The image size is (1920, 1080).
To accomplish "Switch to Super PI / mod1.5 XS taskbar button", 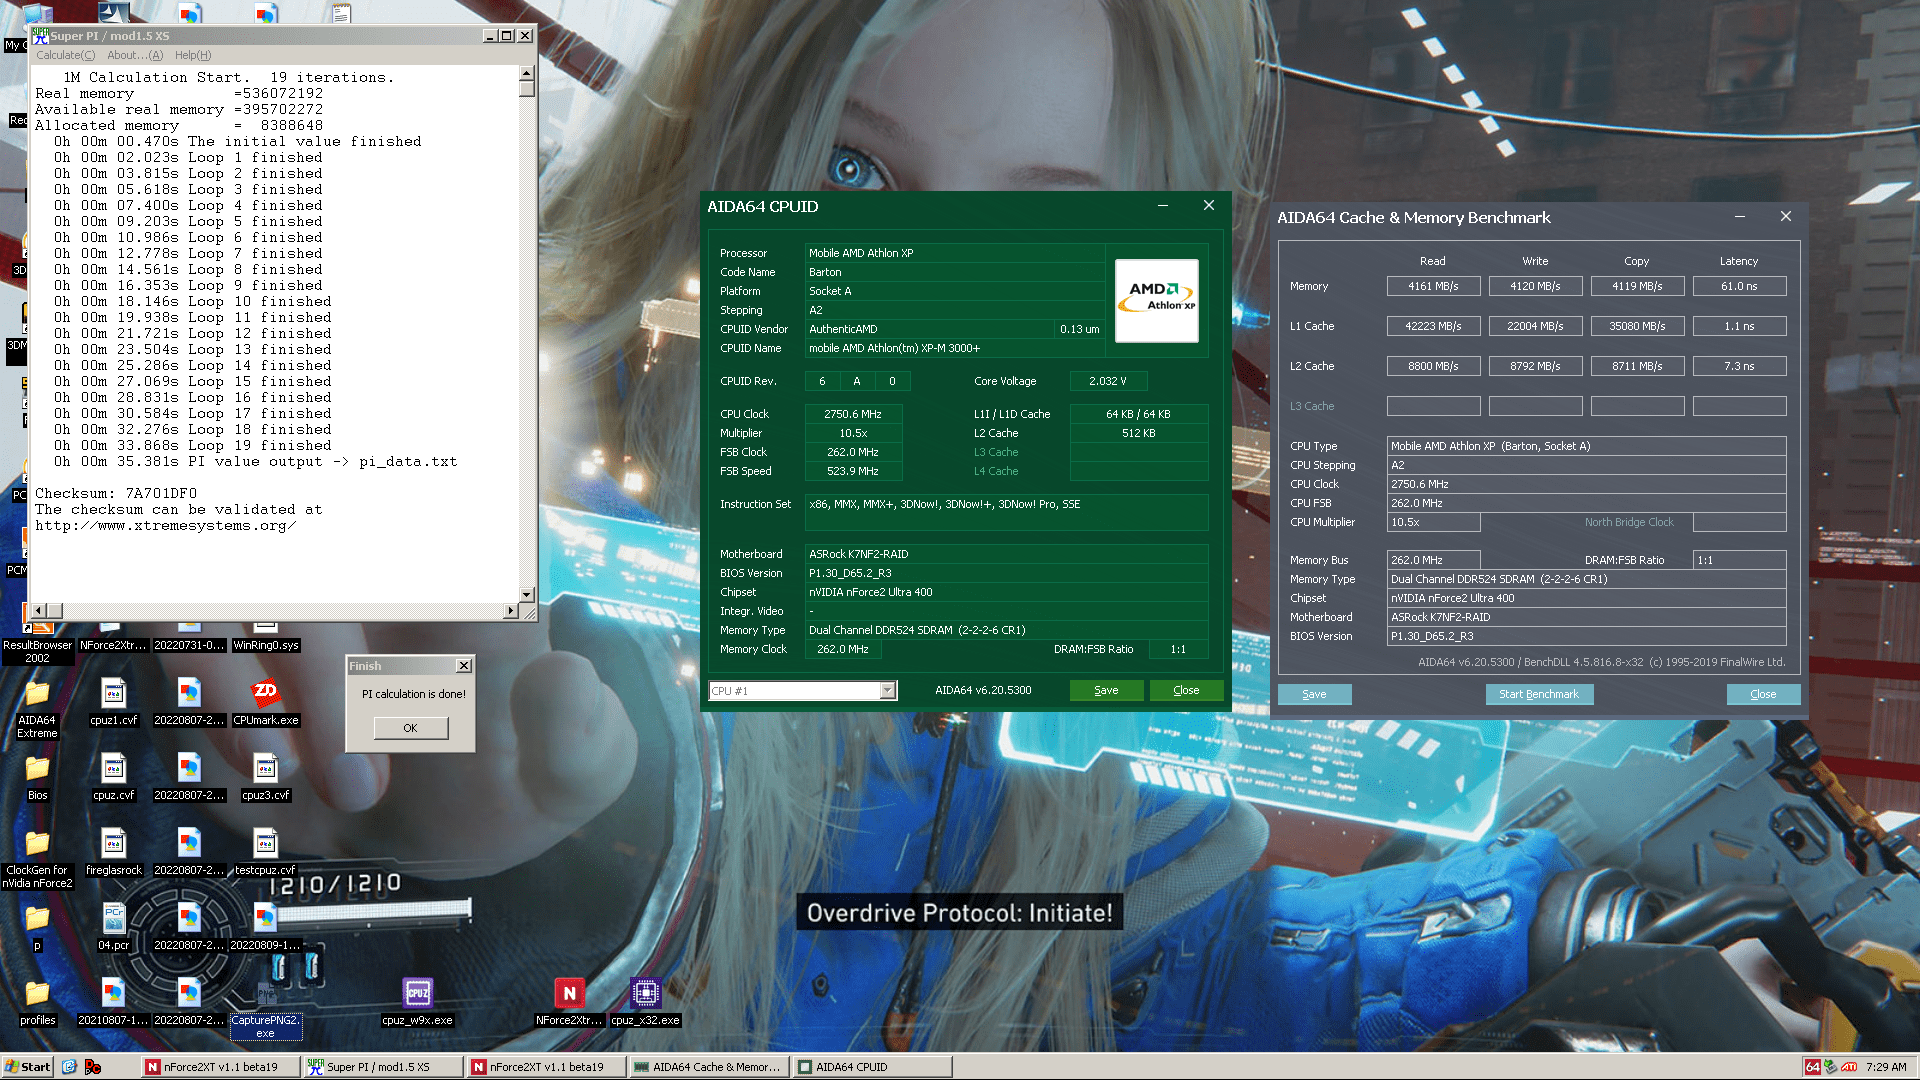I will click(383, 1067).
